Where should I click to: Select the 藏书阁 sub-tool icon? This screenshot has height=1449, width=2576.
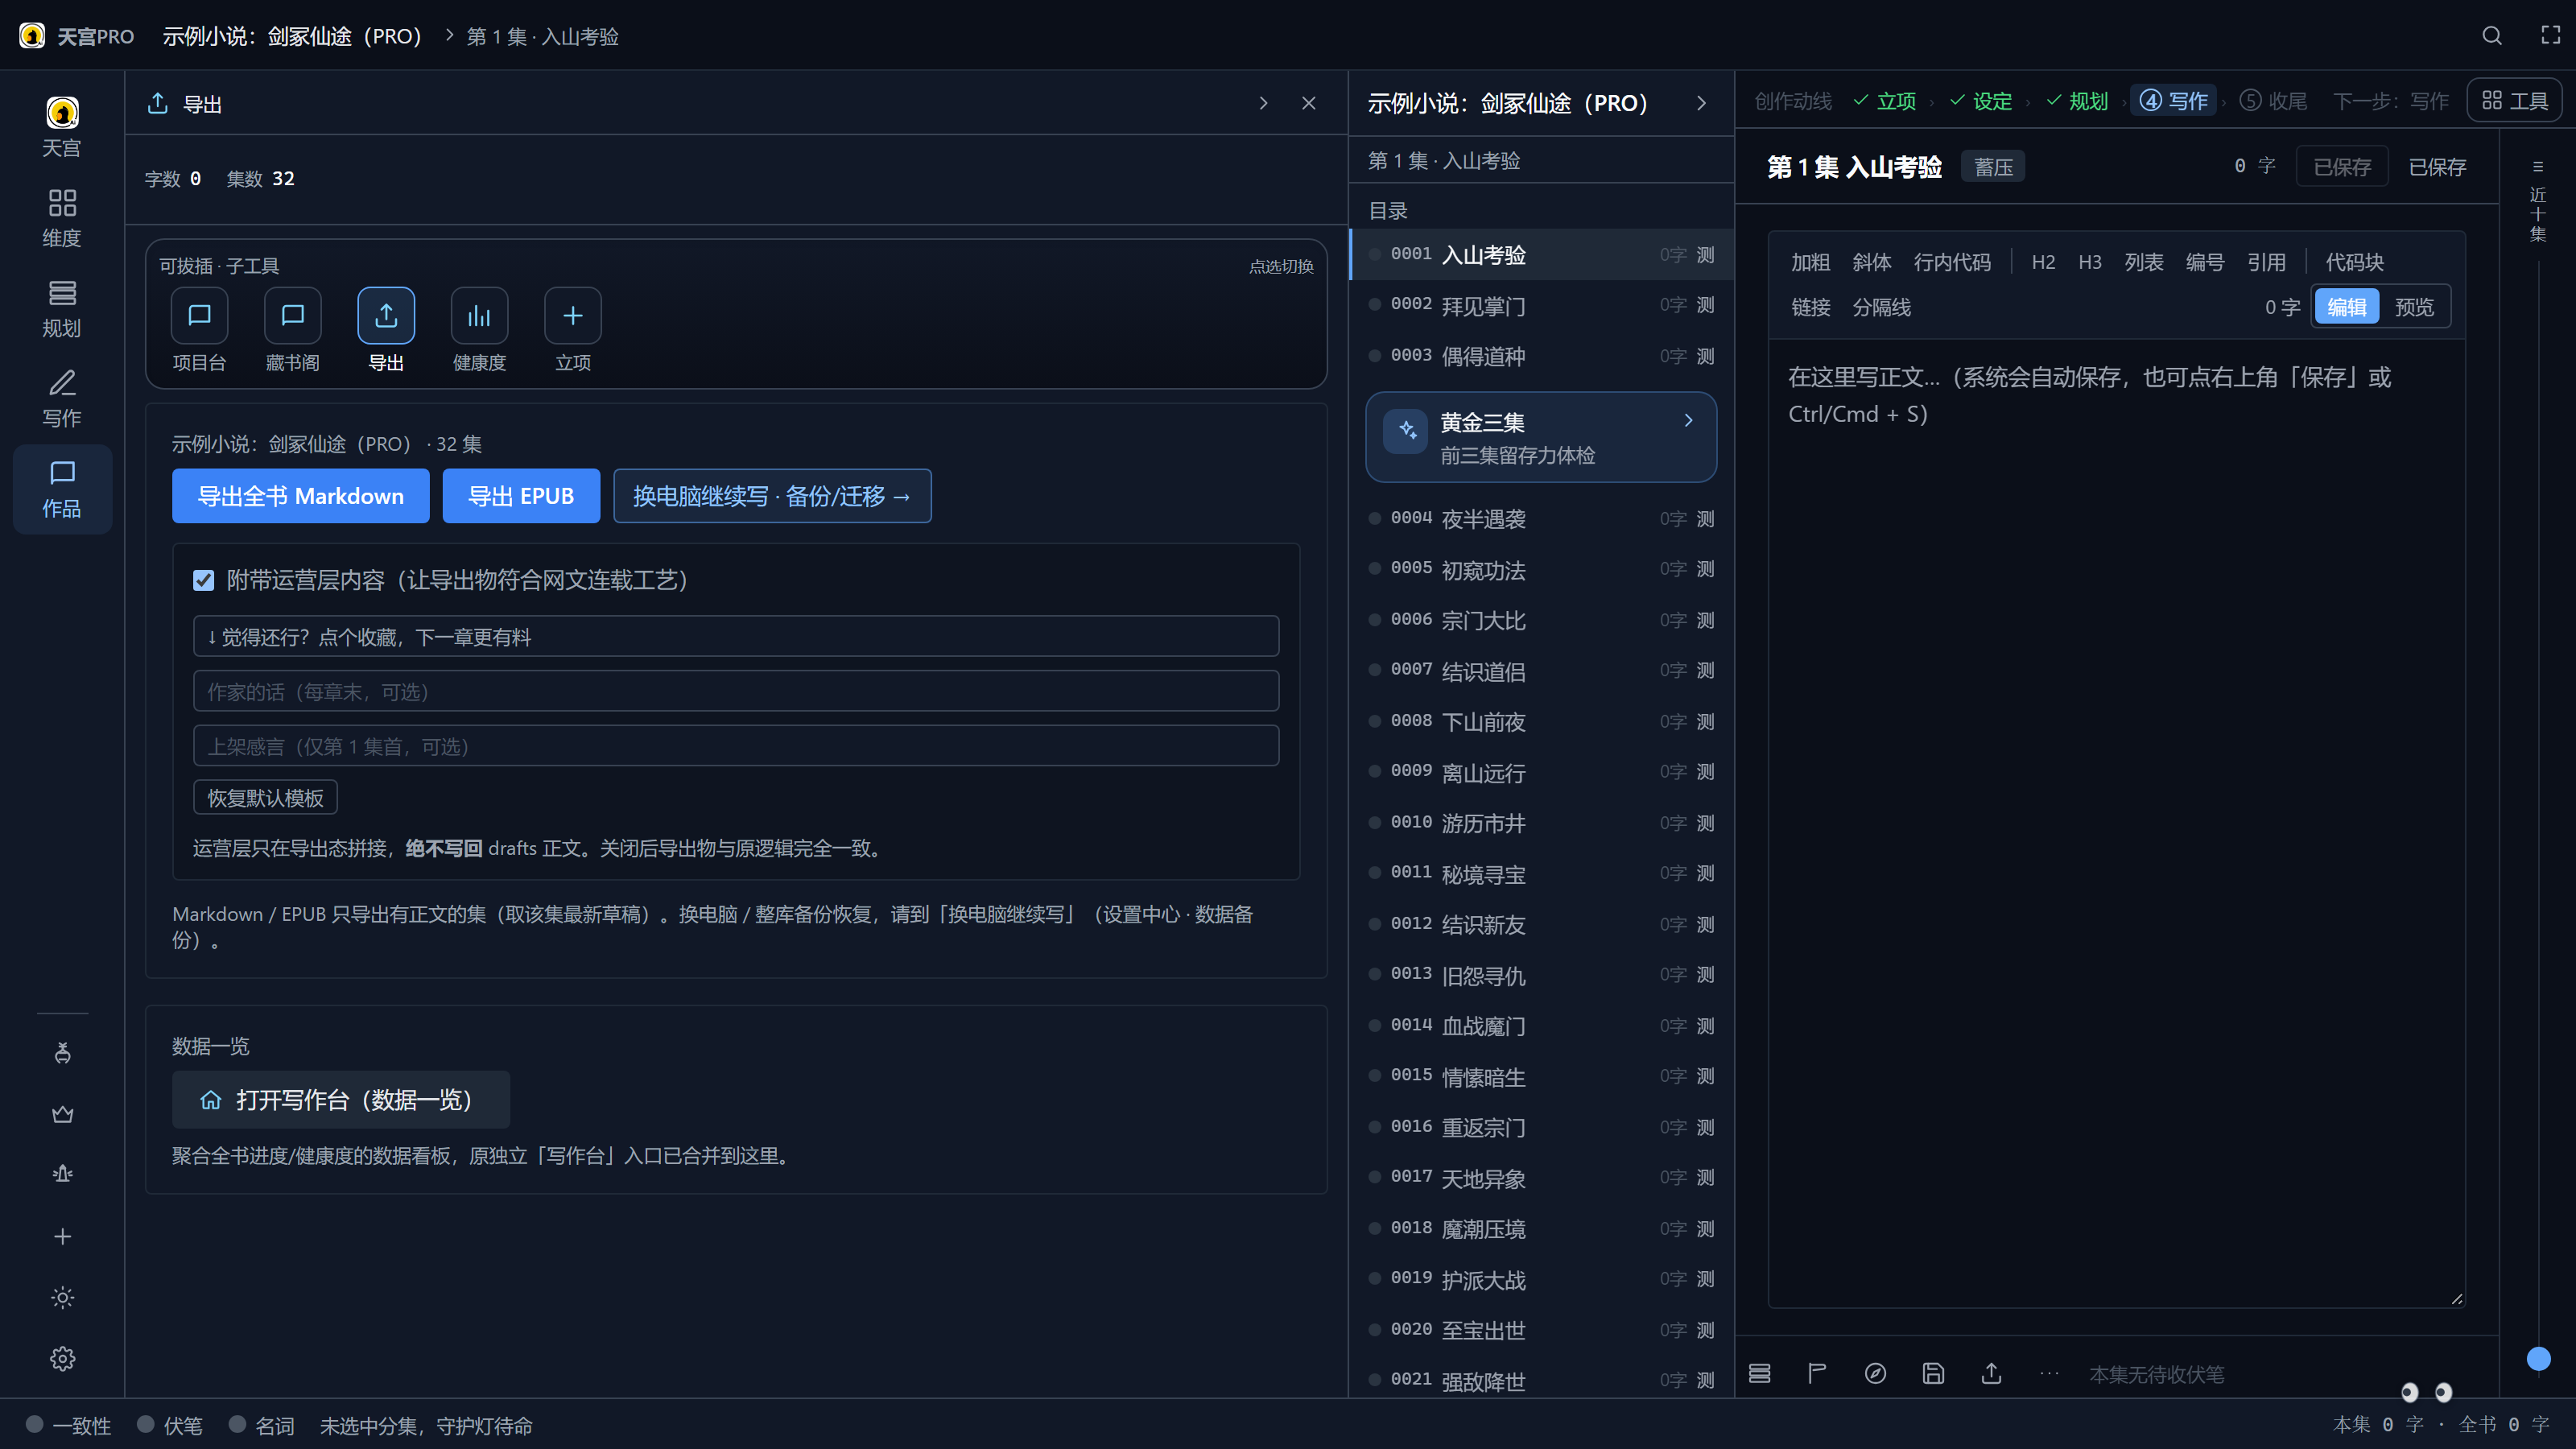pos(292,316)
